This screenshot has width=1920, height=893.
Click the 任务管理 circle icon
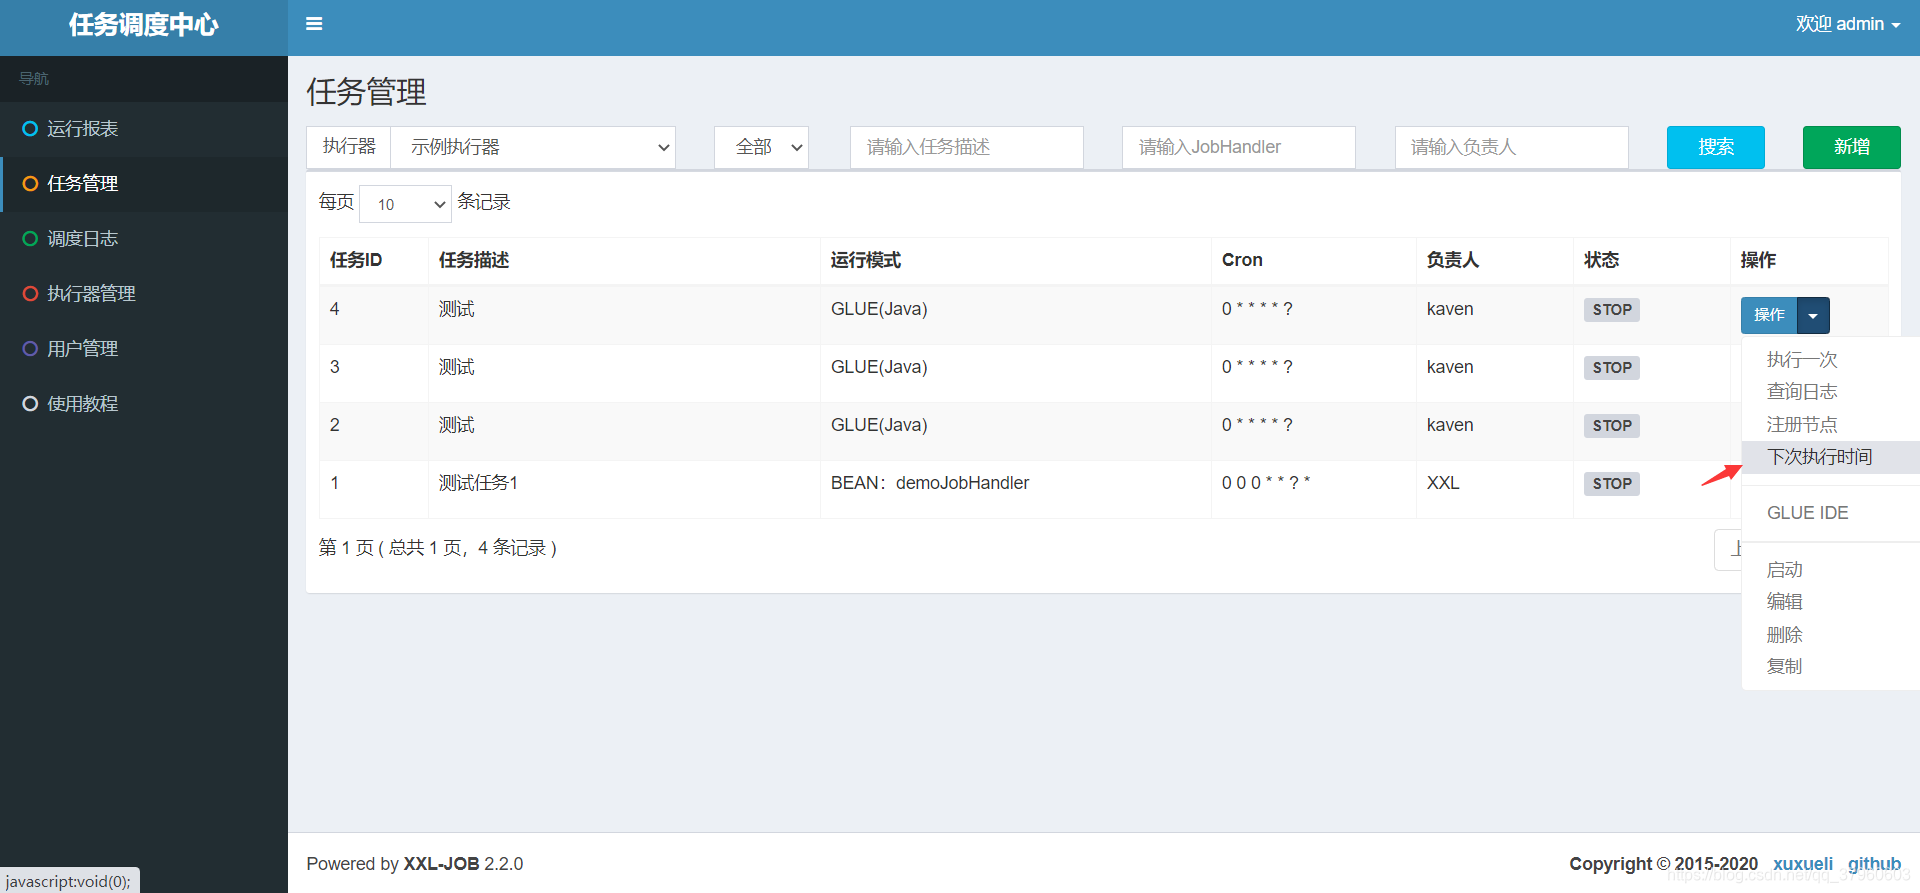[x=30, y=184]
